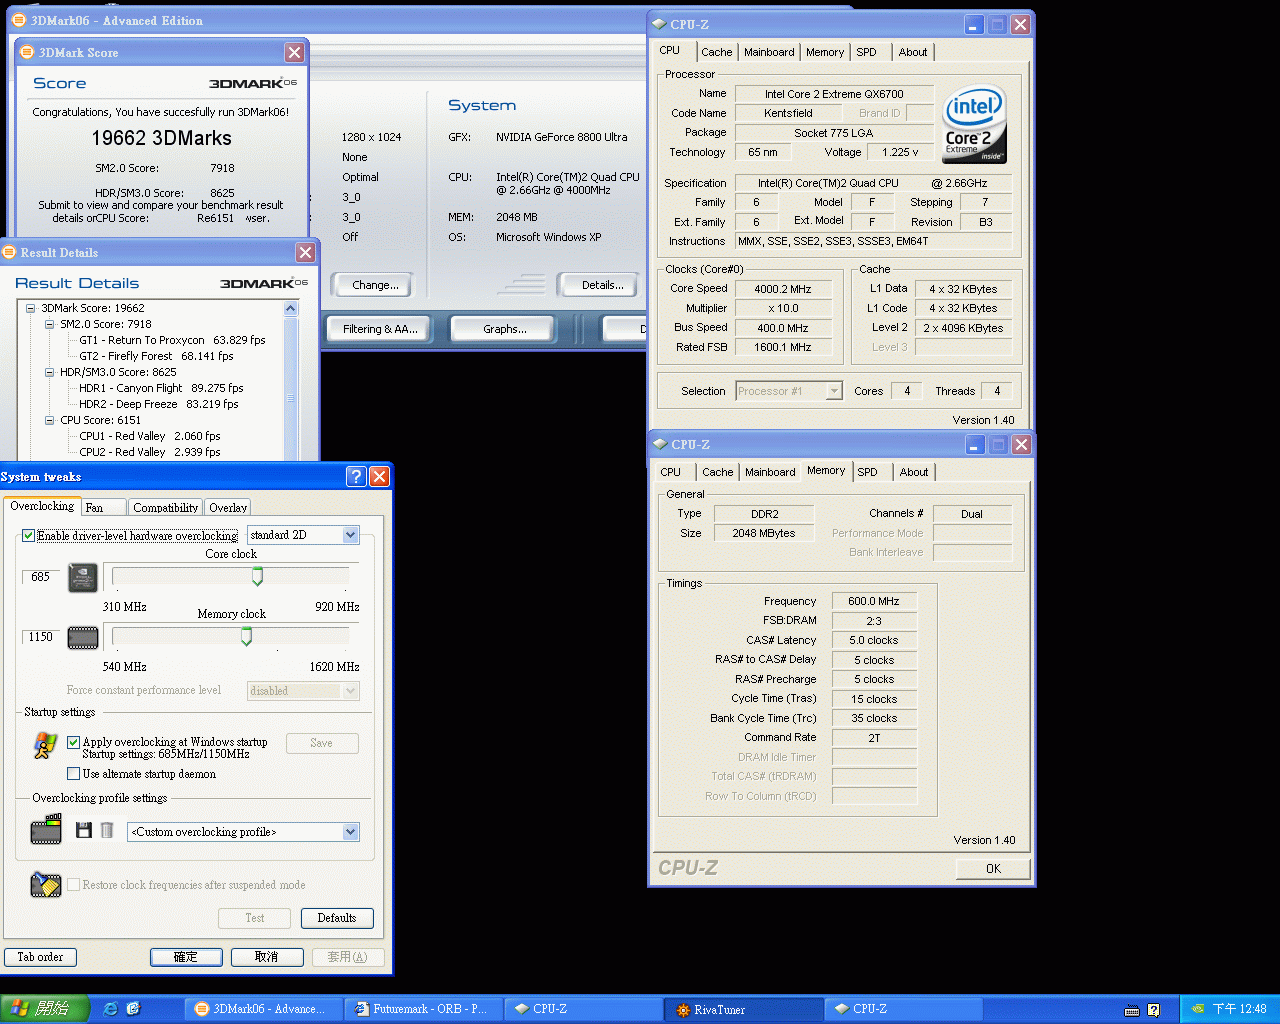Switch to RivaTuner taskbar button
The height and width of the screenshot is (1024, 1280).
click(744, 1010)
